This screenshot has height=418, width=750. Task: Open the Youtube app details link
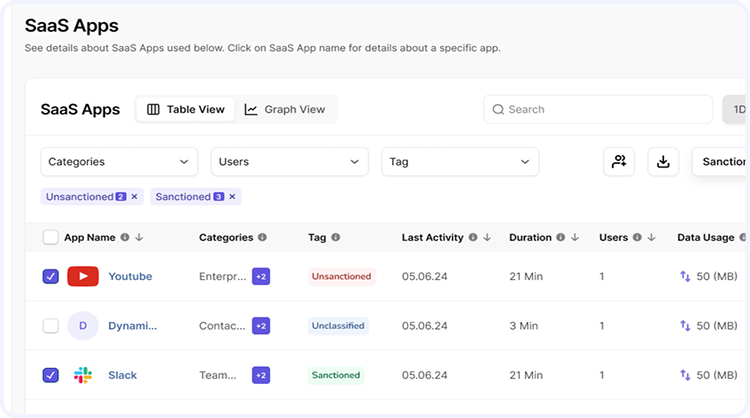130,276
